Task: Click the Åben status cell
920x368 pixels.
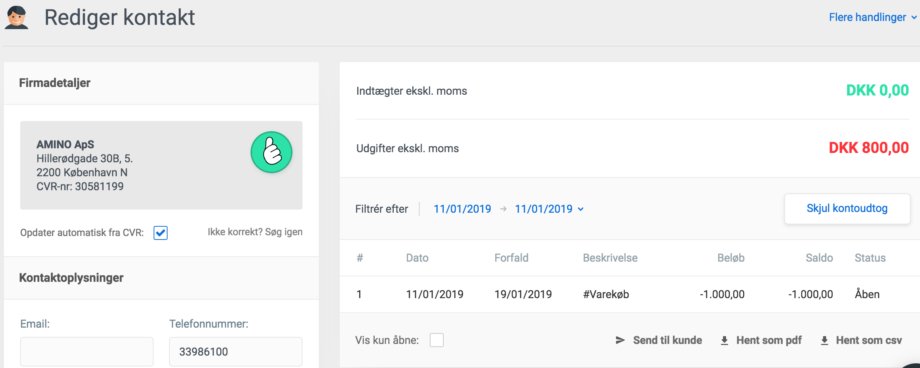Action: 867,295
